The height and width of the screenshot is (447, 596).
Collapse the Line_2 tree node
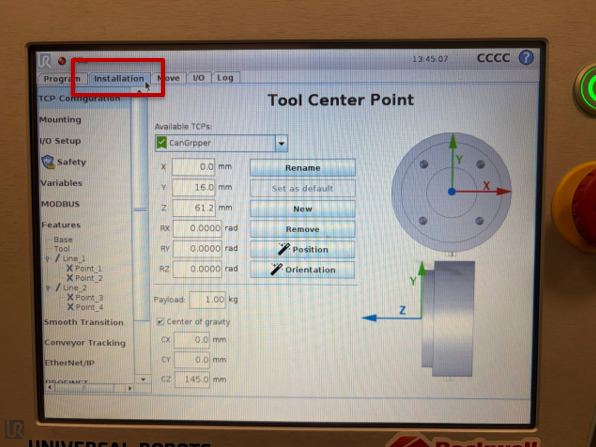[x=48, y=288]
